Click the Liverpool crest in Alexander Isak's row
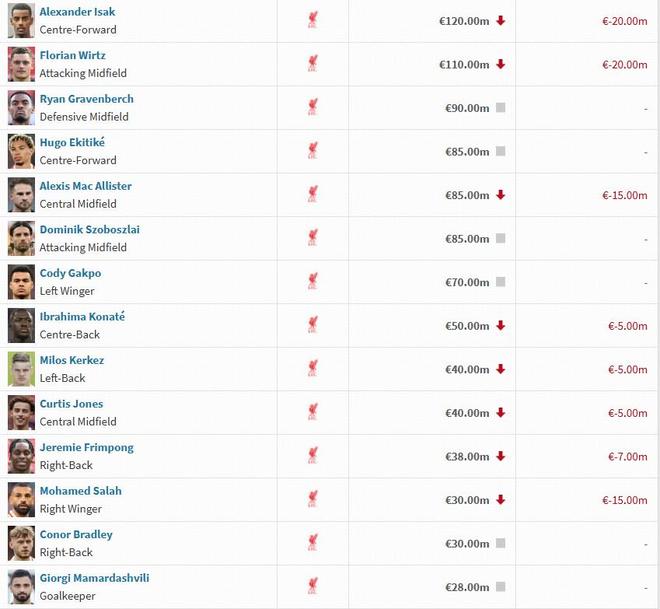660x609 pixels. click(x=313, y=20)
